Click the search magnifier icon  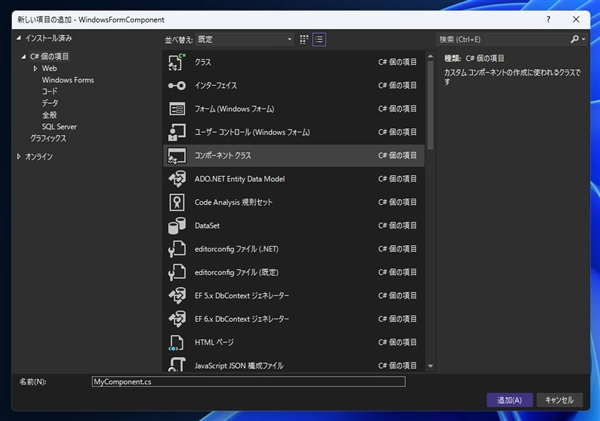point(574,39)
